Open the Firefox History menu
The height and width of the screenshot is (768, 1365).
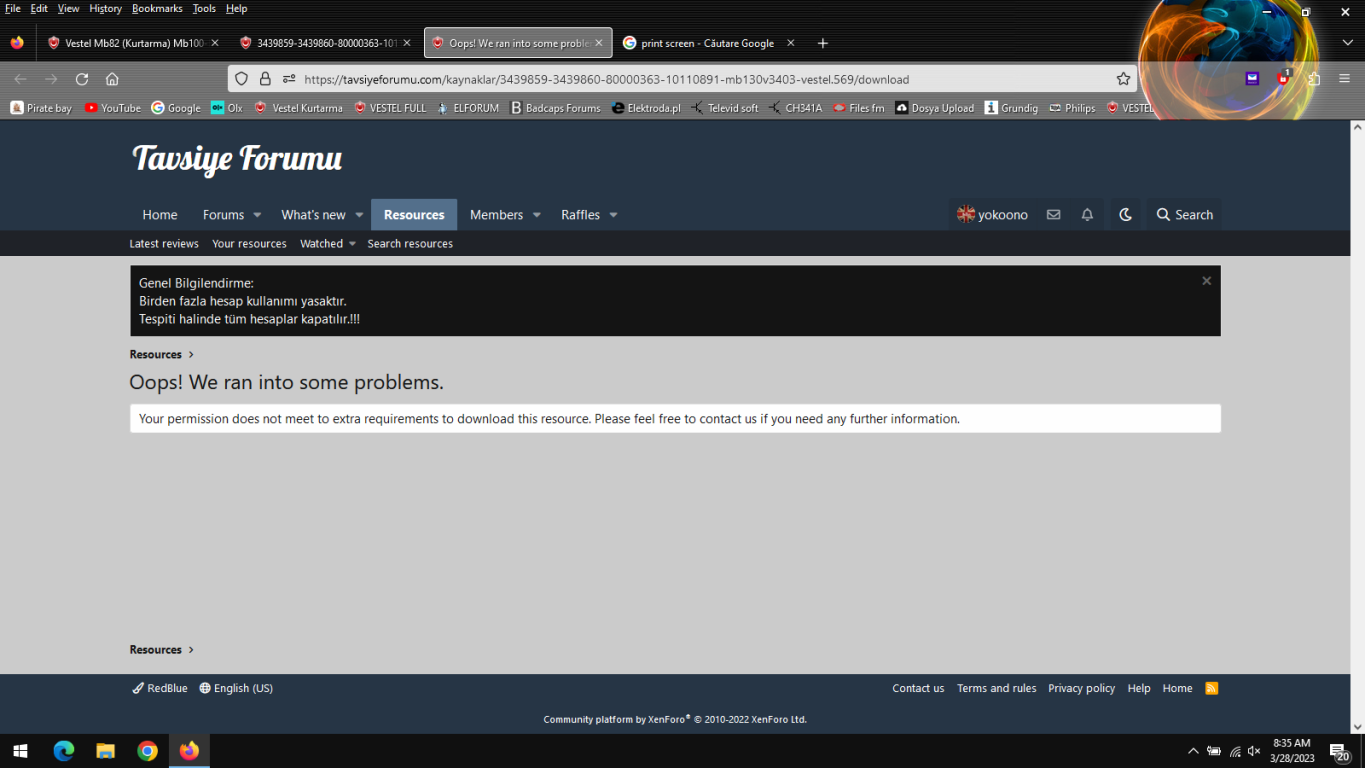105,8
